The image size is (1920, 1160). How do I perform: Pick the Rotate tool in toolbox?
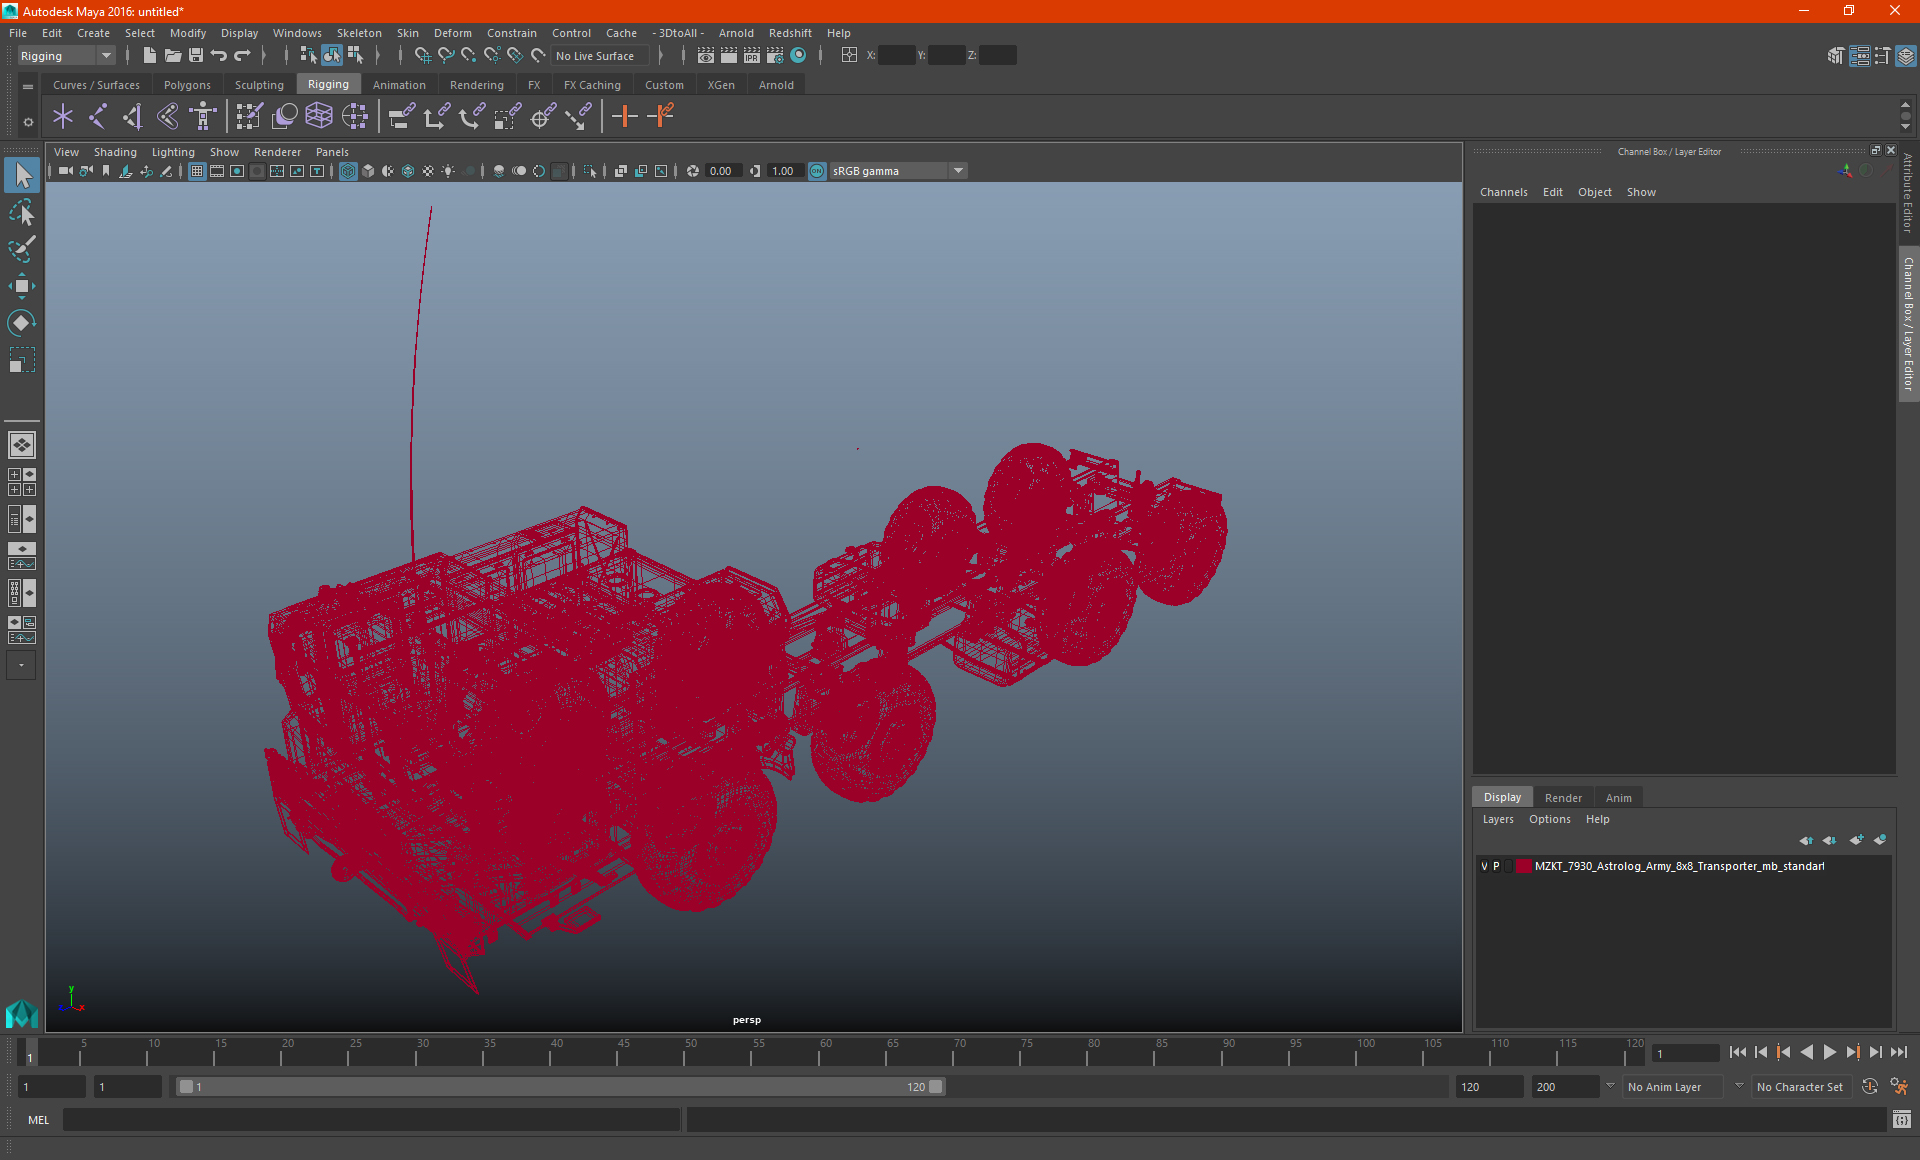pos(21,323)
